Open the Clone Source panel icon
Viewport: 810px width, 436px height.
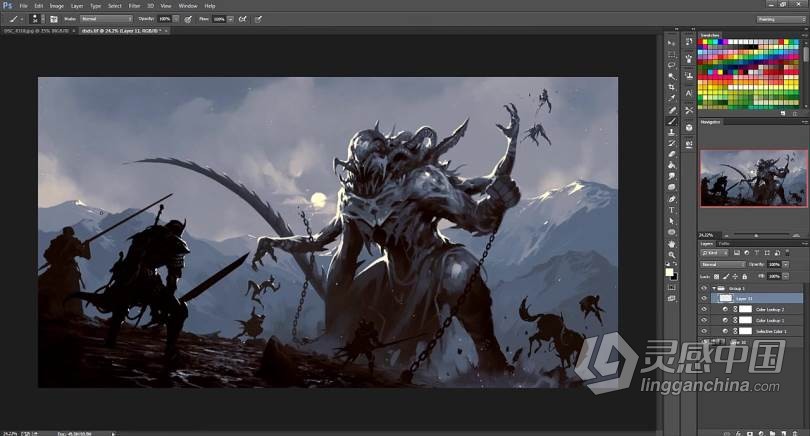[x=689, y=75]
